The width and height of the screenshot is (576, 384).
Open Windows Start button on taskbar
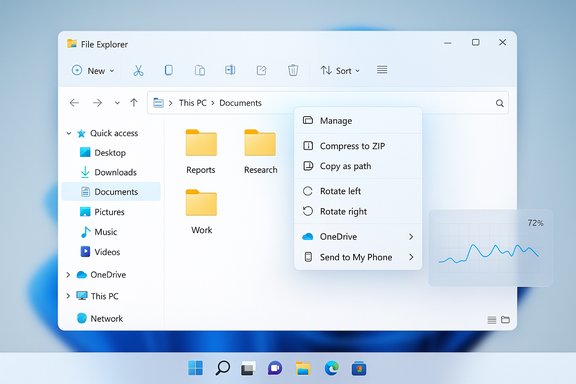pos(195,367)
